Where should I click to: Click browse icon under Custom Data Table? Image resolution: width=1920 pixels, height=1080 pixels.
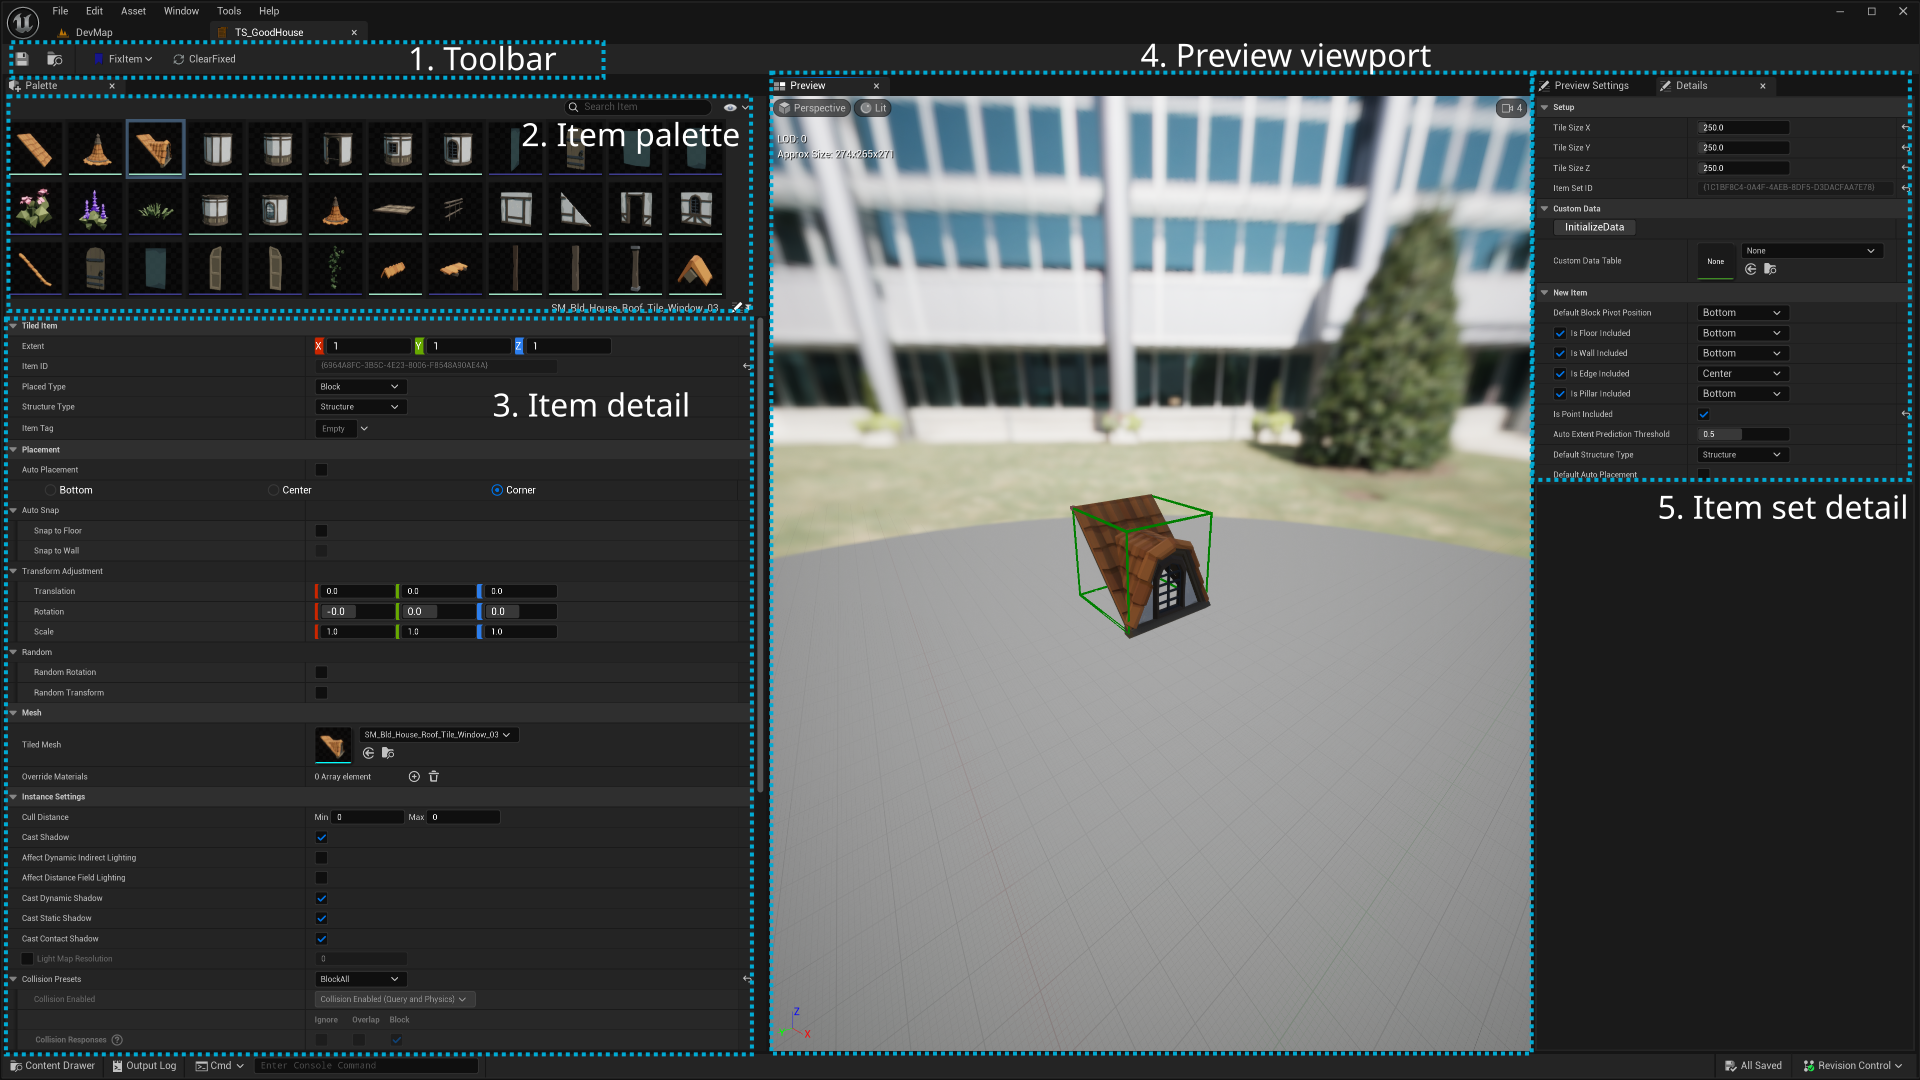(x=1770, y=269)
